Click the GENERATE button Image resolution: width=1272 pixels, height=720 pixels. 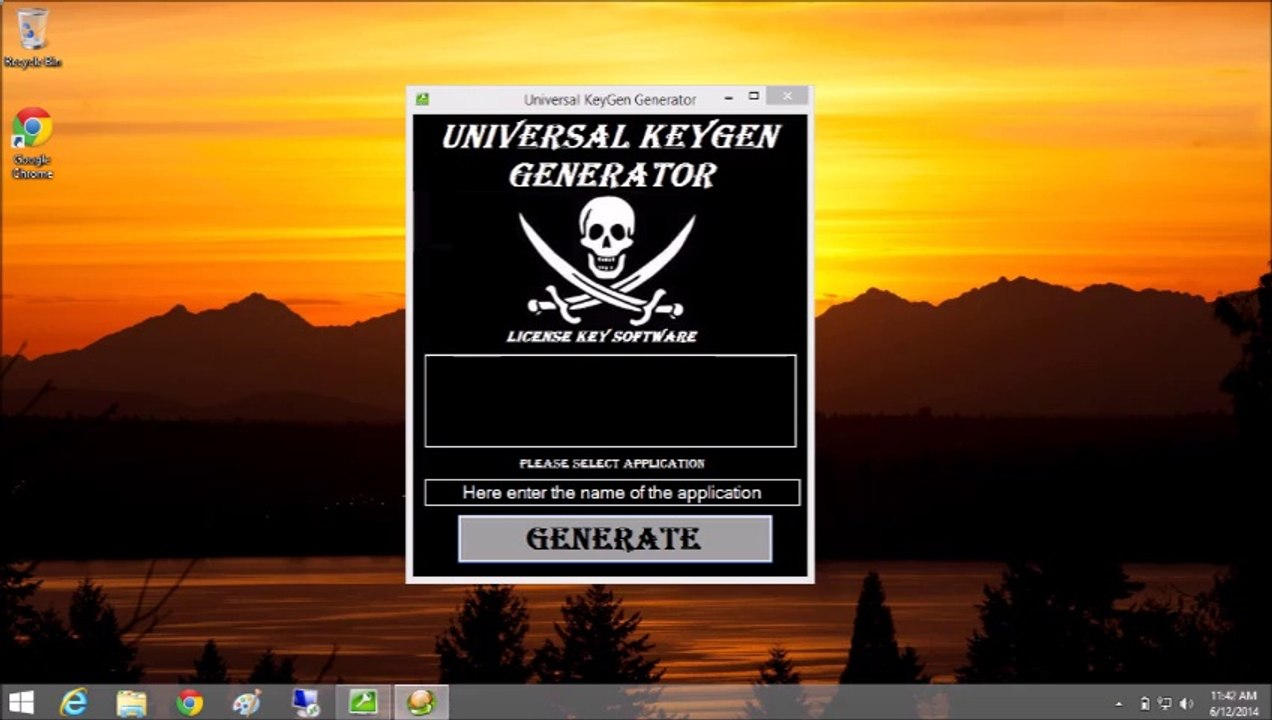(x=615, y=539)
